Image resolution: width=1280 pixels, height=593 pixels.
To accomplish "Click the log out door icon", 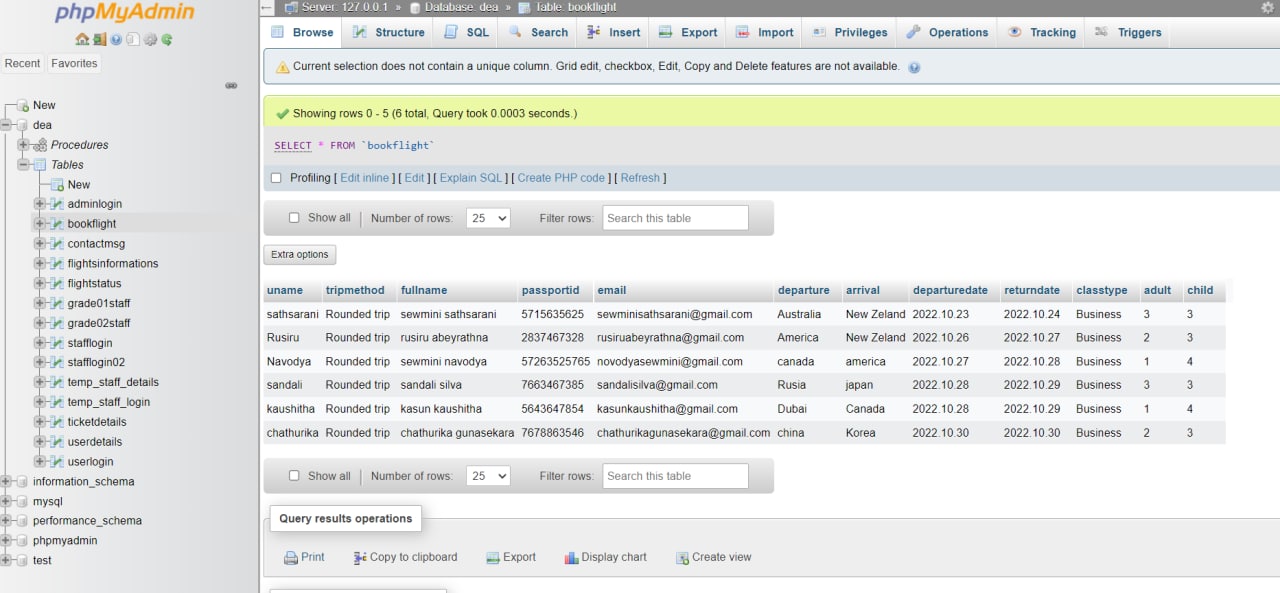I will [99, 40].
